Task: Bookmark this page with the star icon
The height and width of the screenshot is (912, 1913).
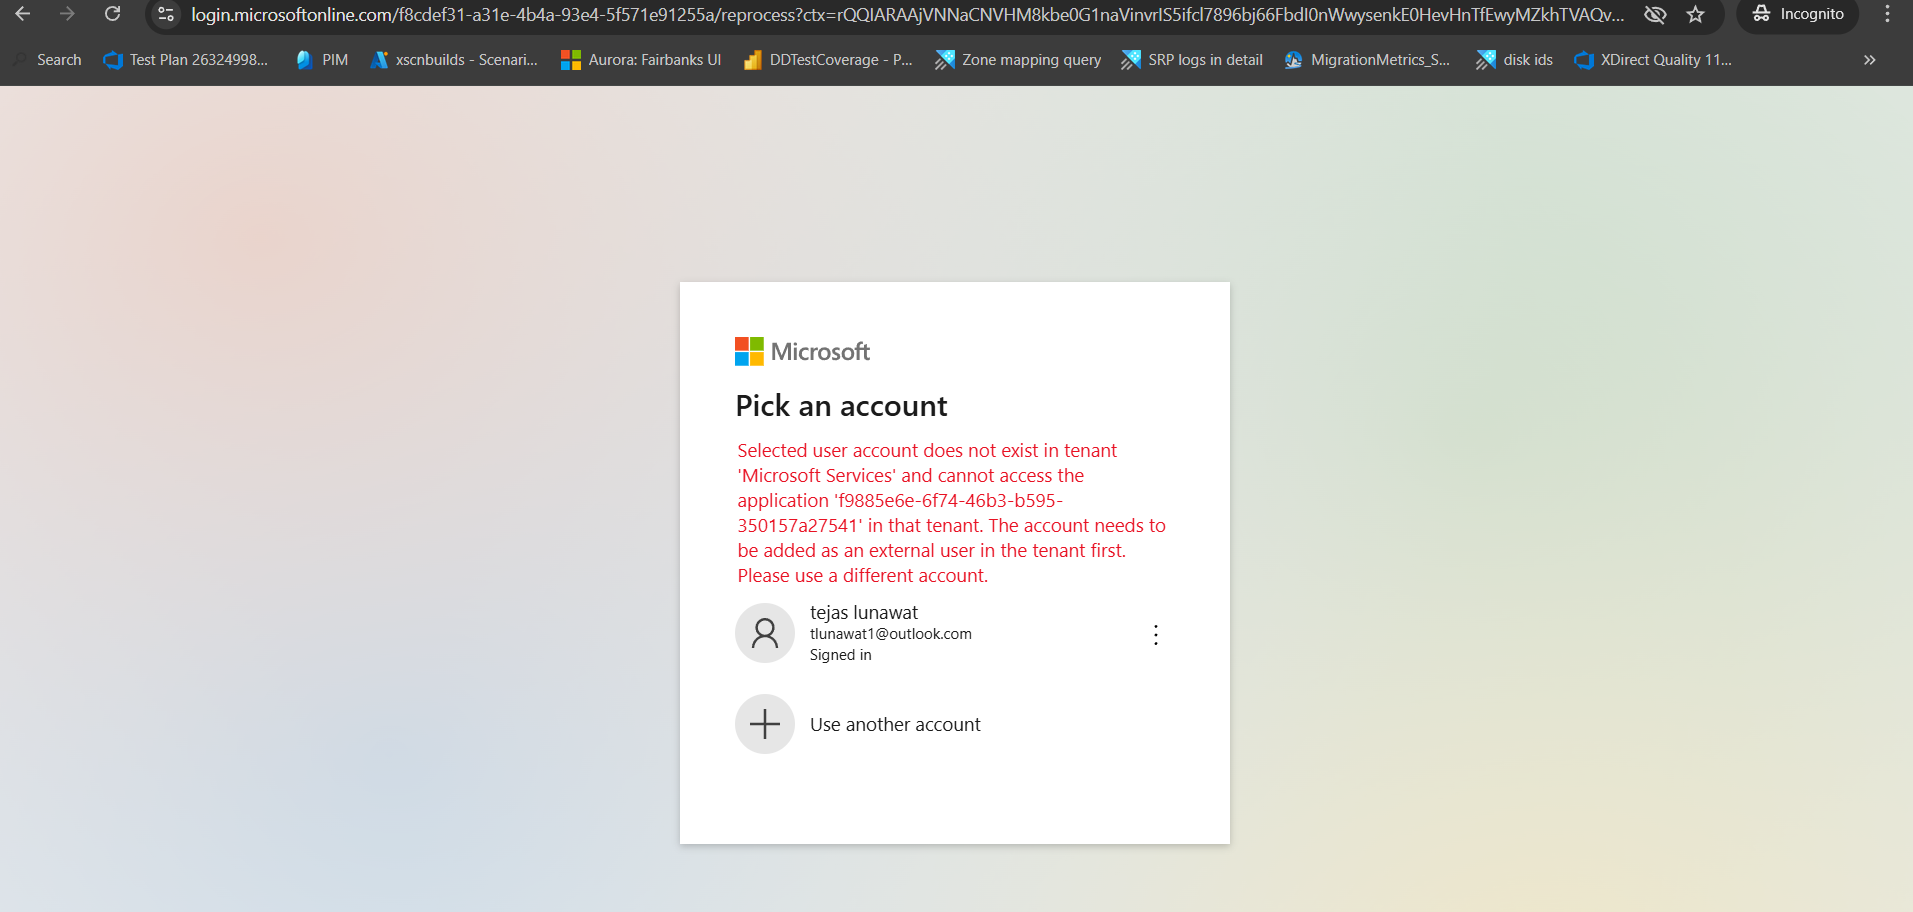Action: point(1695,14)
